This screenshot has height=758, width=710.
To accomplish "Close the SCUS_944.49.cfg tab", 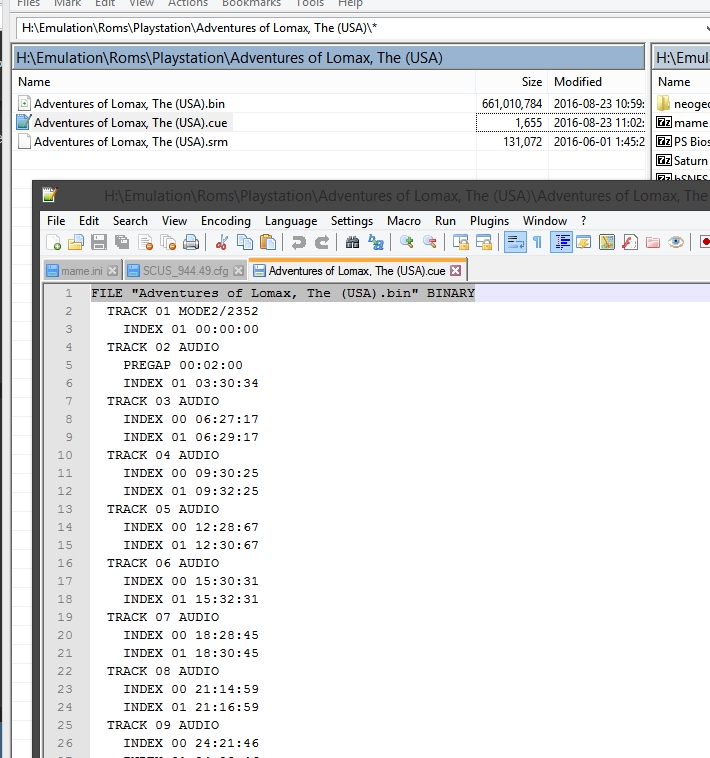I will (x=238, y=271).
